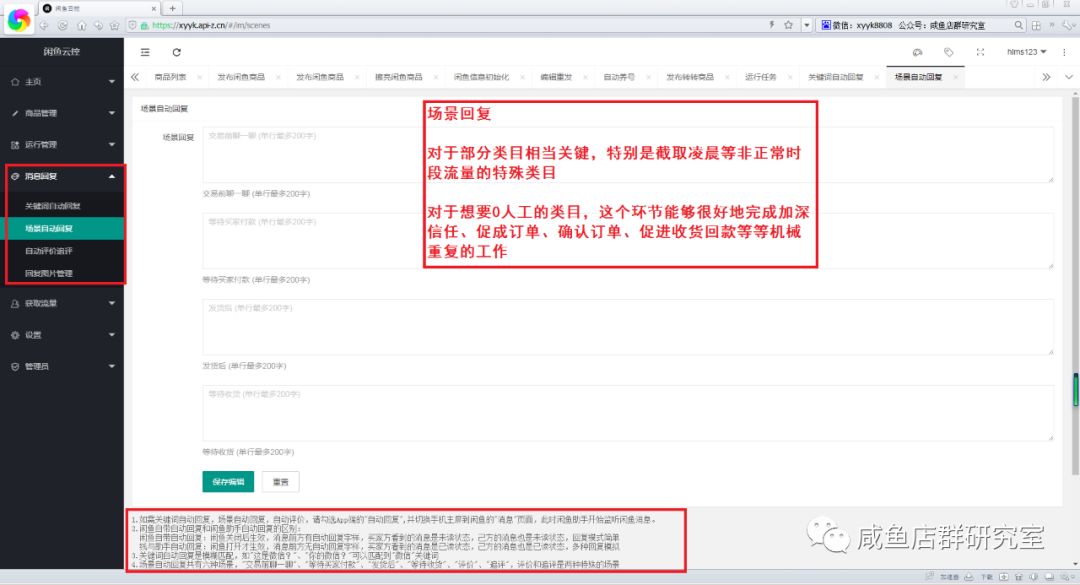1080x585 pixels.
Task: Click the green 保存编辑 button
Action: point(228,481)
